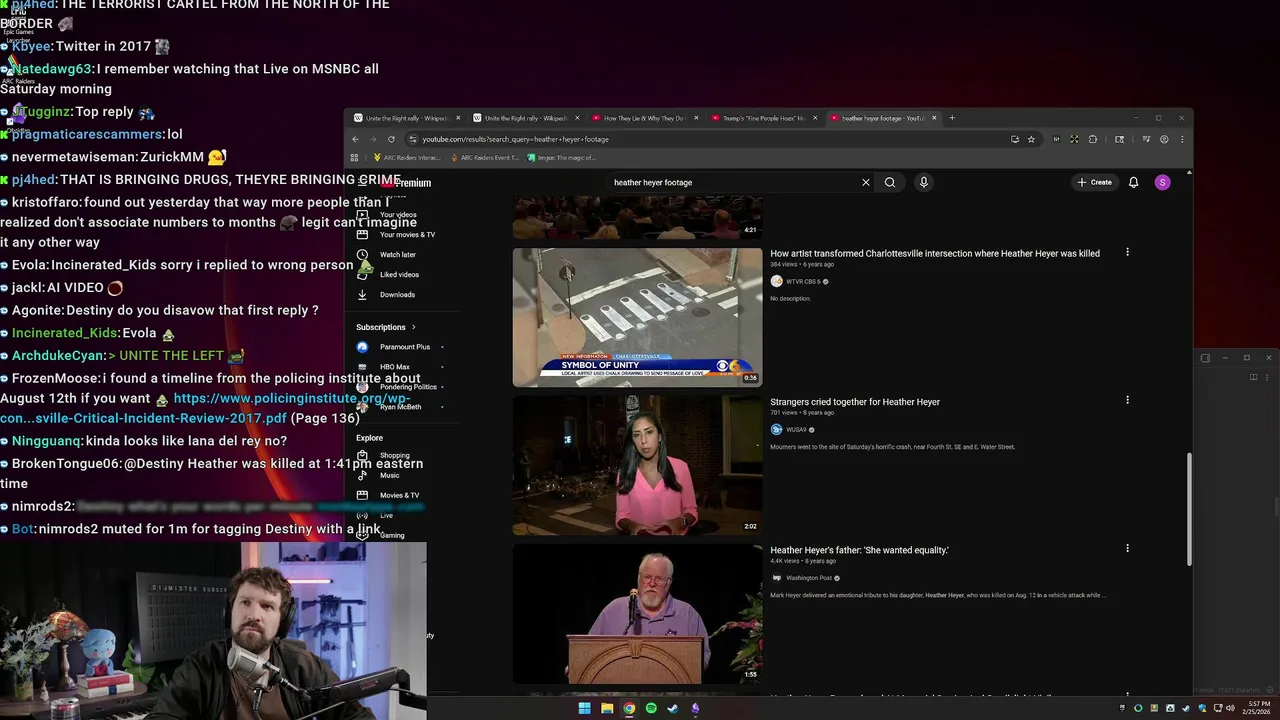Open the father-at-podium video thumbnail
Image resolution: width=1280 pixels, height=720 pixels.
click(x=637, y=613)
